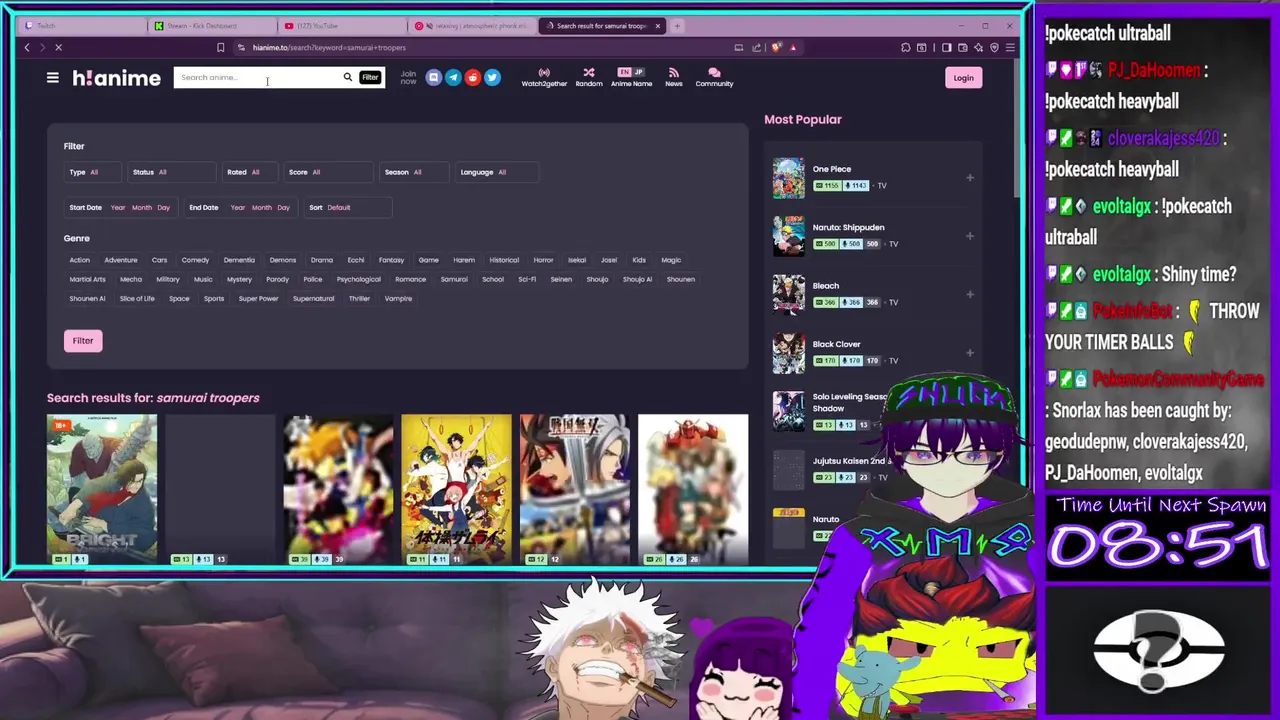Open the Discord join link icon

[433, 77]
